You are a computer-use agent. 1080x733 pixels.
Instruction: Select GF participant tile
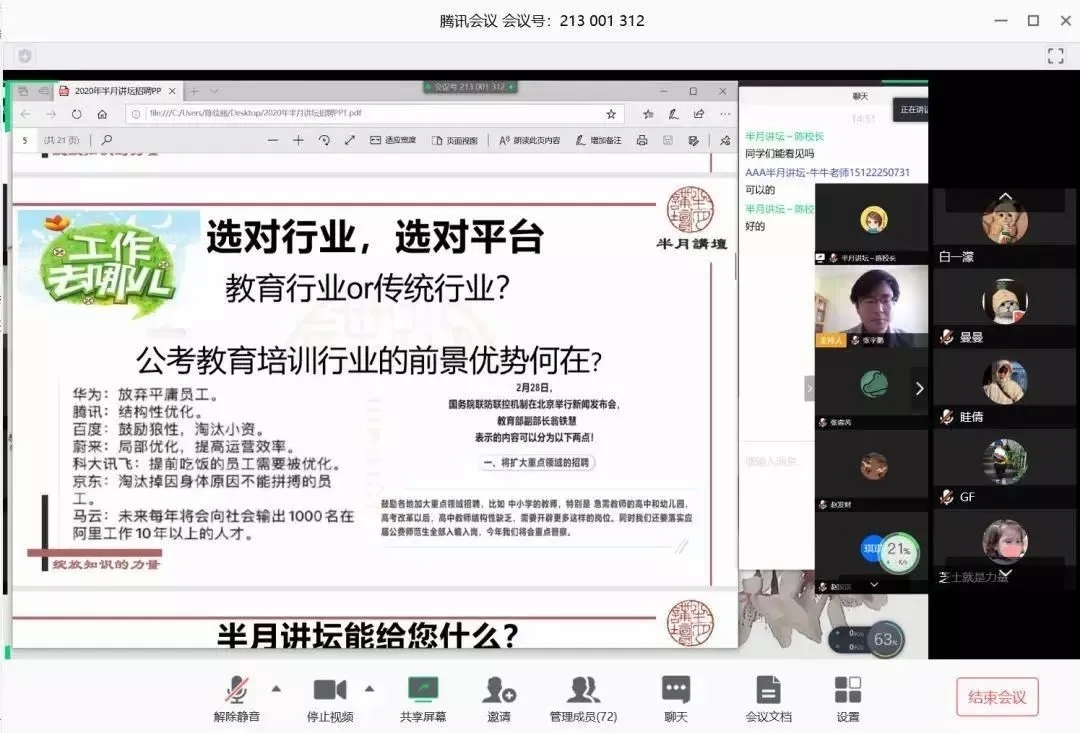point(1006,467)
